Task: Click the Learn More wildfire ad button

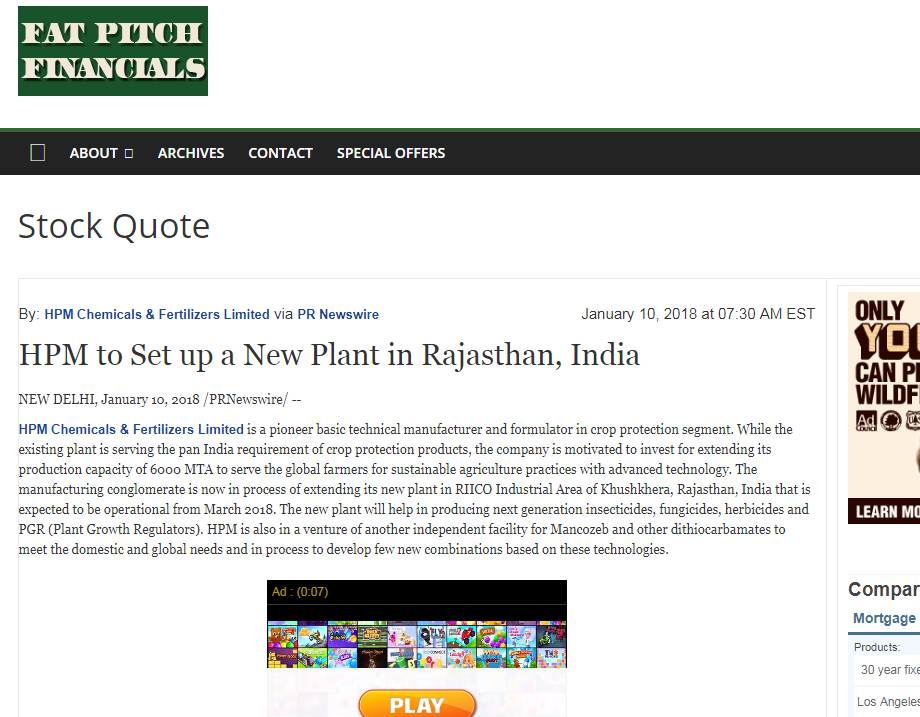Action: [x=884, y=511]
